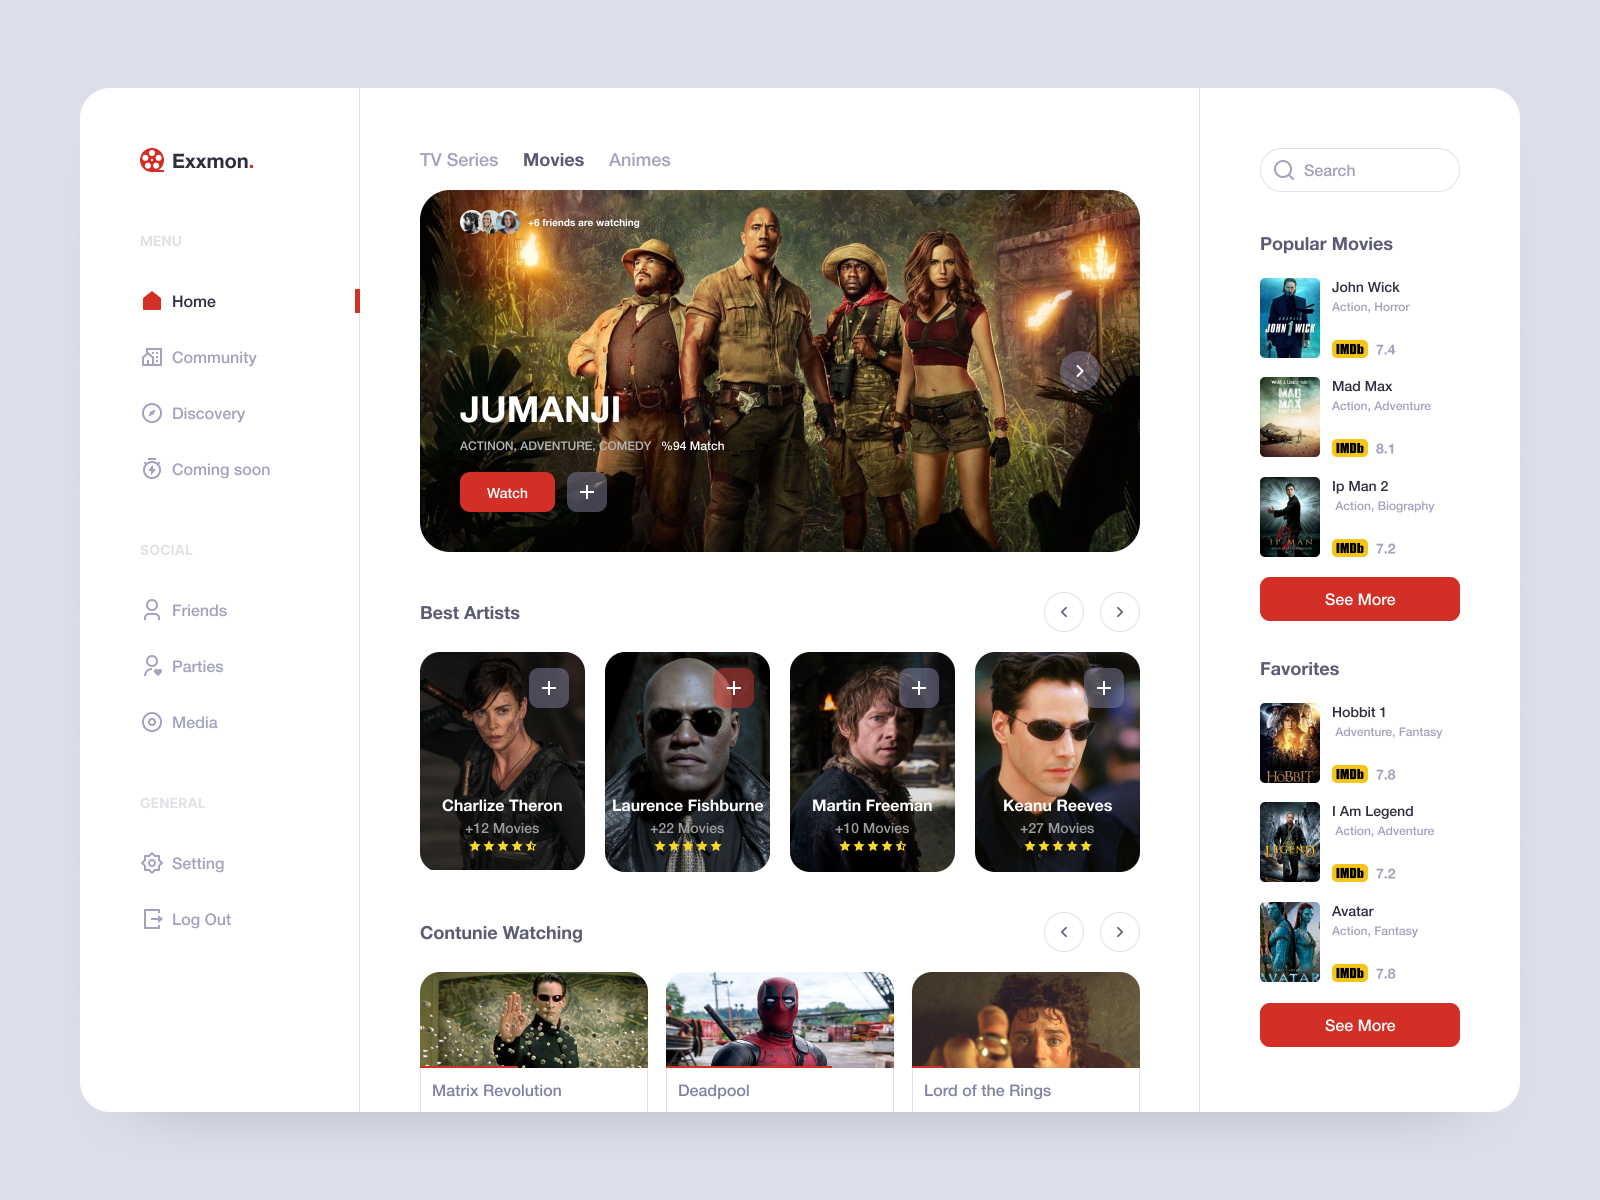
Task: Open the Community section icon
Action: (150, 357)
